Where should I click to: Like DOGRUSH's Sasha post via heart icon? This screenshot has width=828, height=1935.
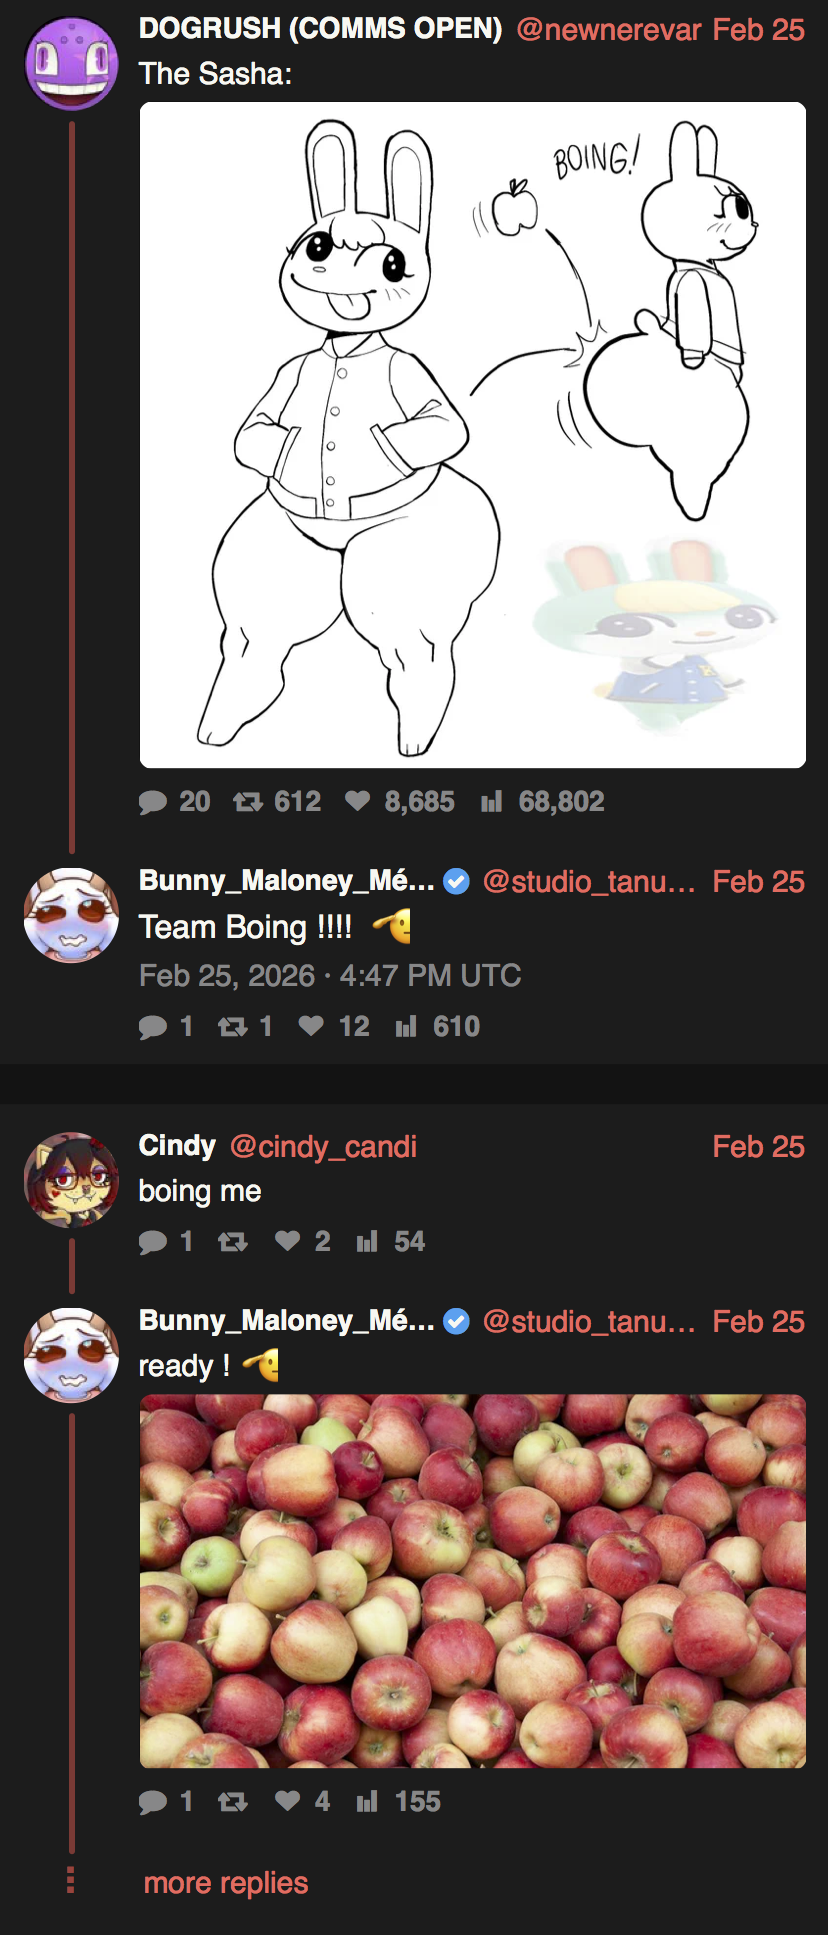(357, 801)
